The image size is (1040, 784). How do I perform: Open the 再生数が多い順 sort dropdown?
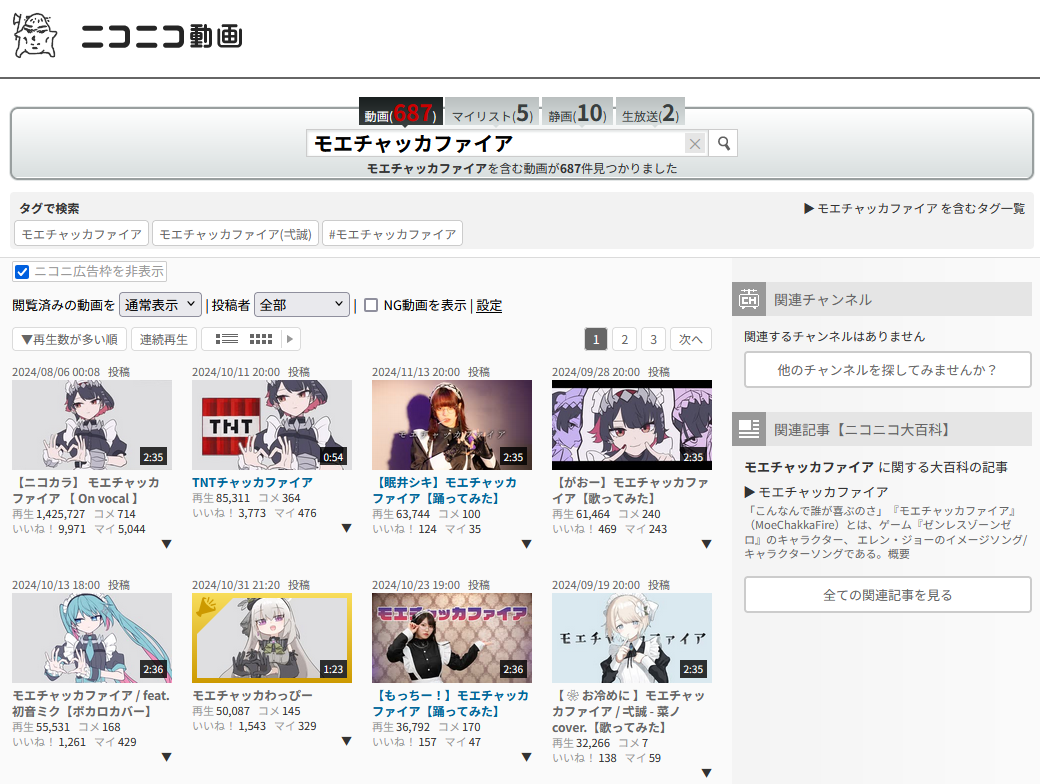(x=70, y=339)
